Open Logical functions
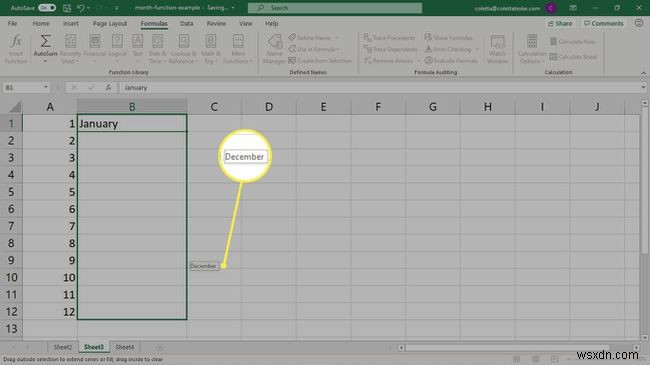 pos(117,49)
